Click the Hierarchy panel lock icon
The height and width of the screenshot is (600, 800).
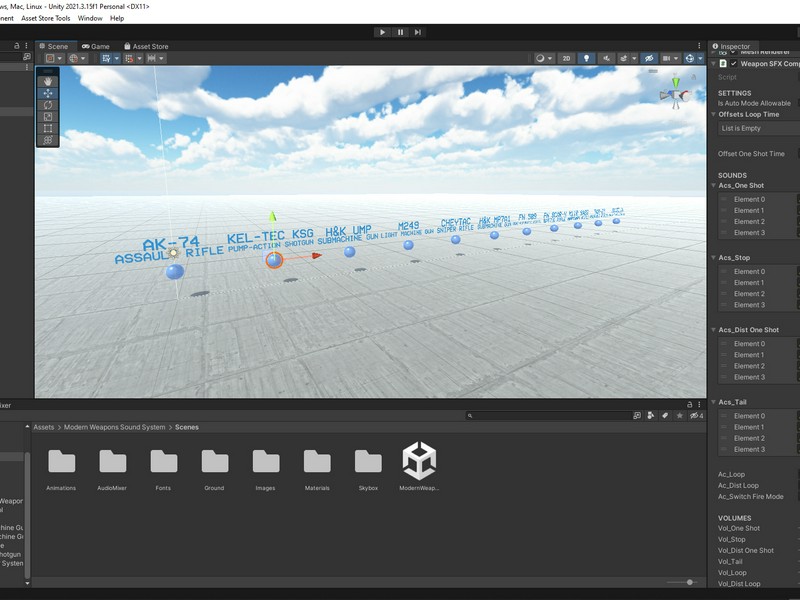[16, 45]
